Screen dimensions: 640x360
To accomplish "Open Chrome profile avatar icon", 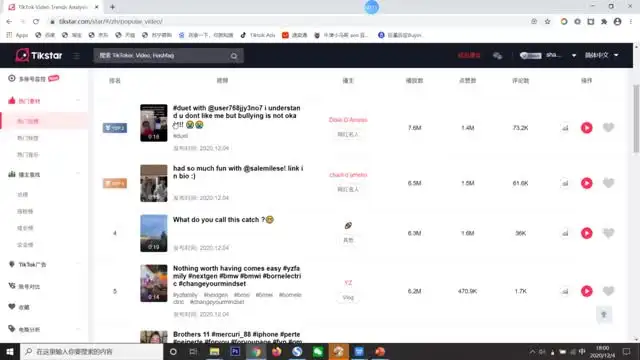I will tap(617, 22).
